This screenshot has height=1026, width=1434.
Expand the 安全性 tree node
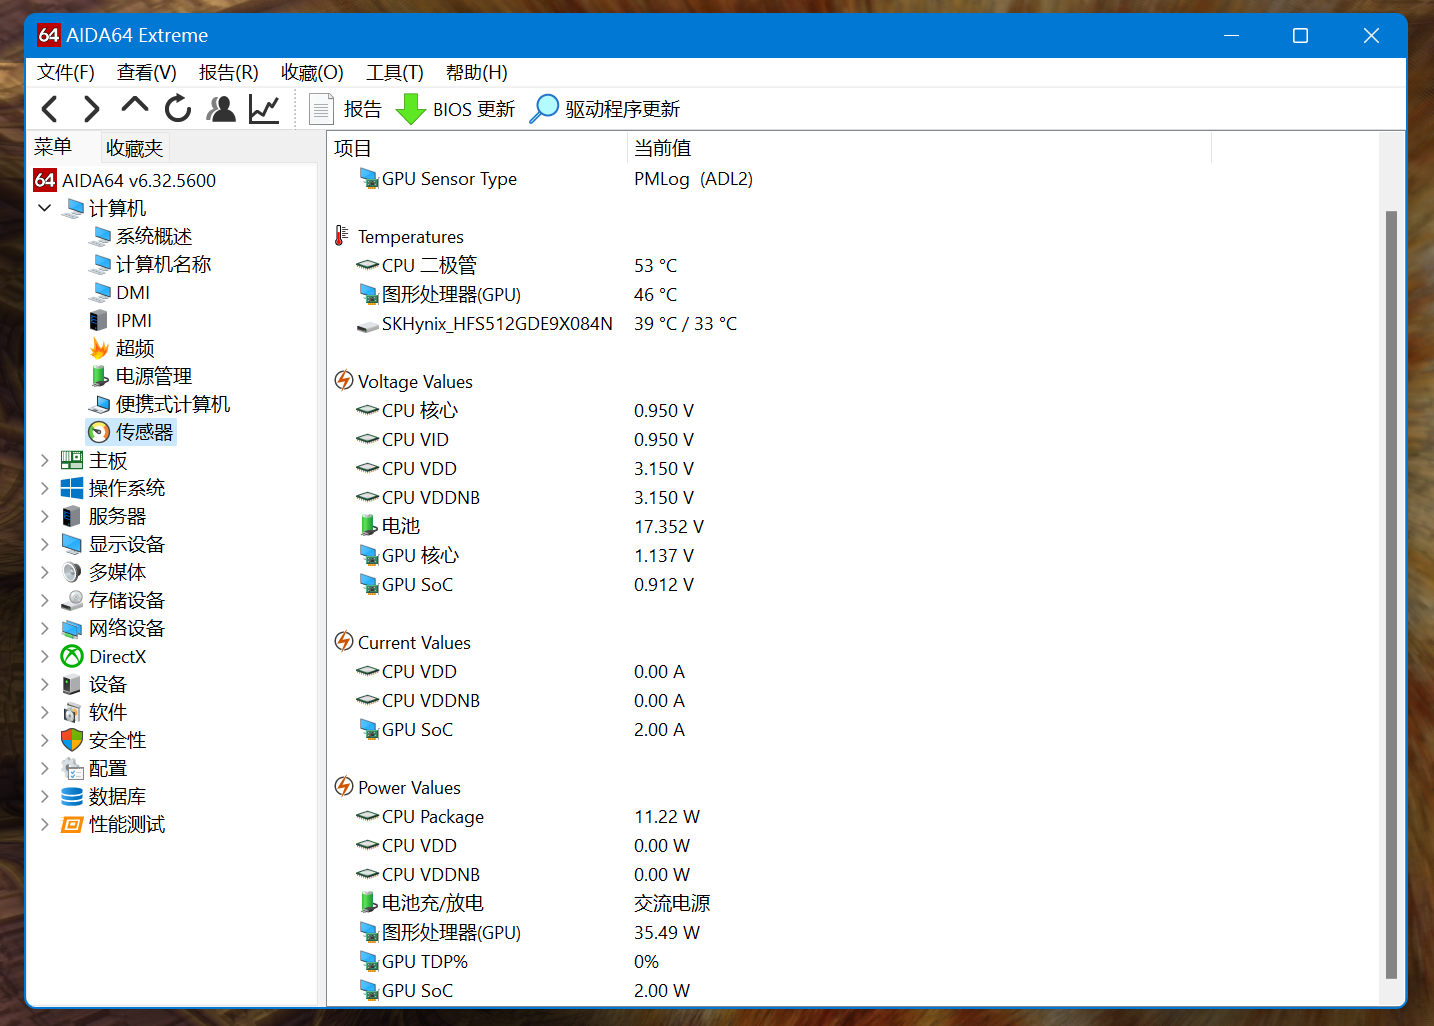tap(44, 740)
